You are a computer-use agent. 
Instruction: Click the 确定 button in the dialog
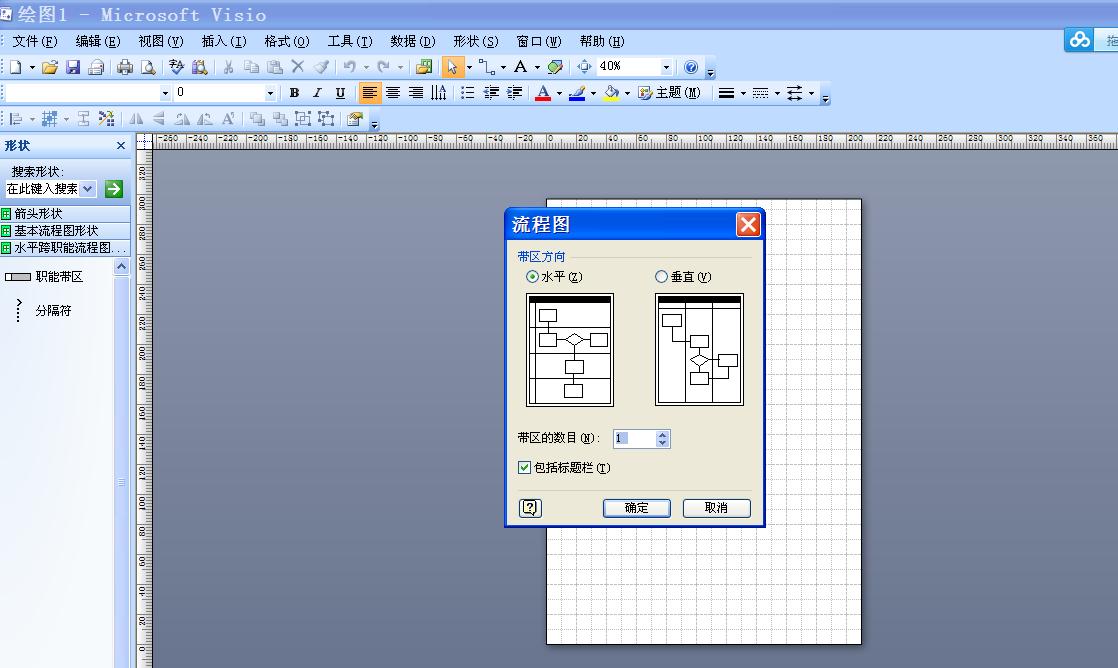[x=636, y=508]
